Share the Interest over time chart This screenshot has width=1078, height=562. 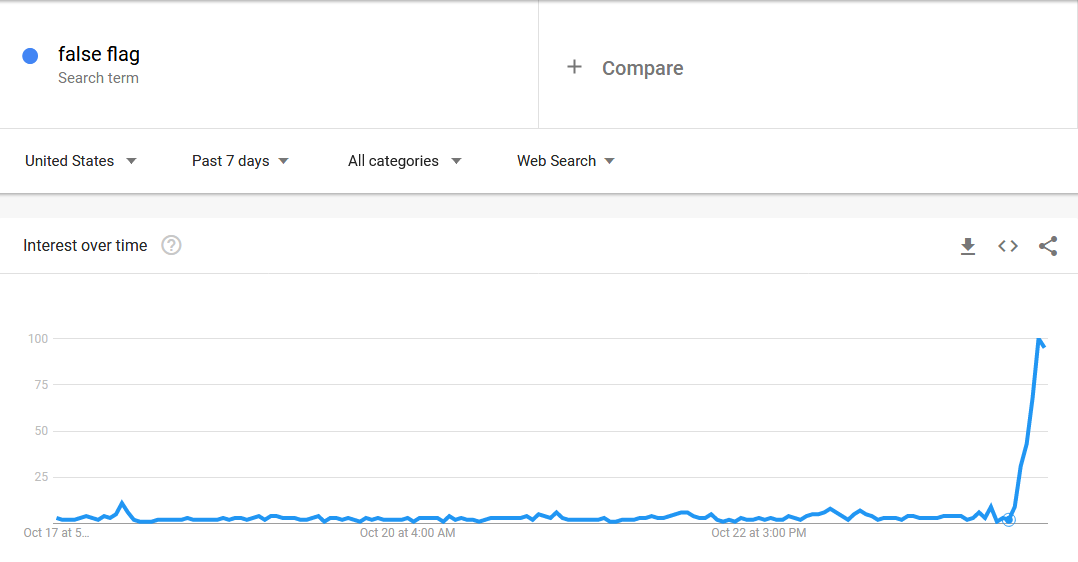(1047, 246)
